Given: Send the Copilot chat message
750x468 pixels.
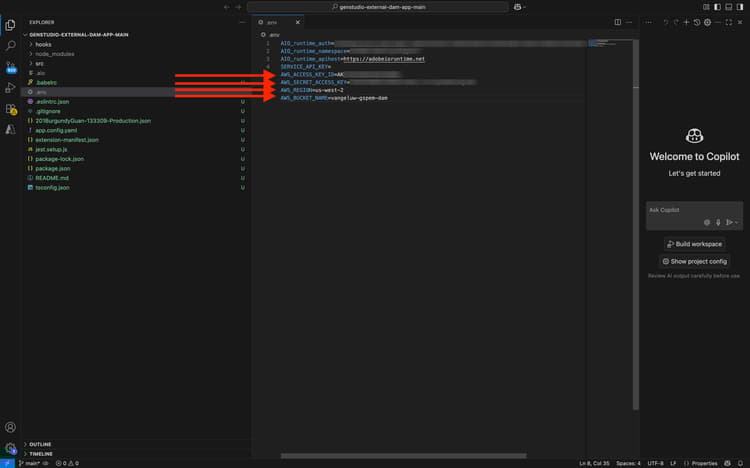Looking at the screenshot, I should [729, 222].
